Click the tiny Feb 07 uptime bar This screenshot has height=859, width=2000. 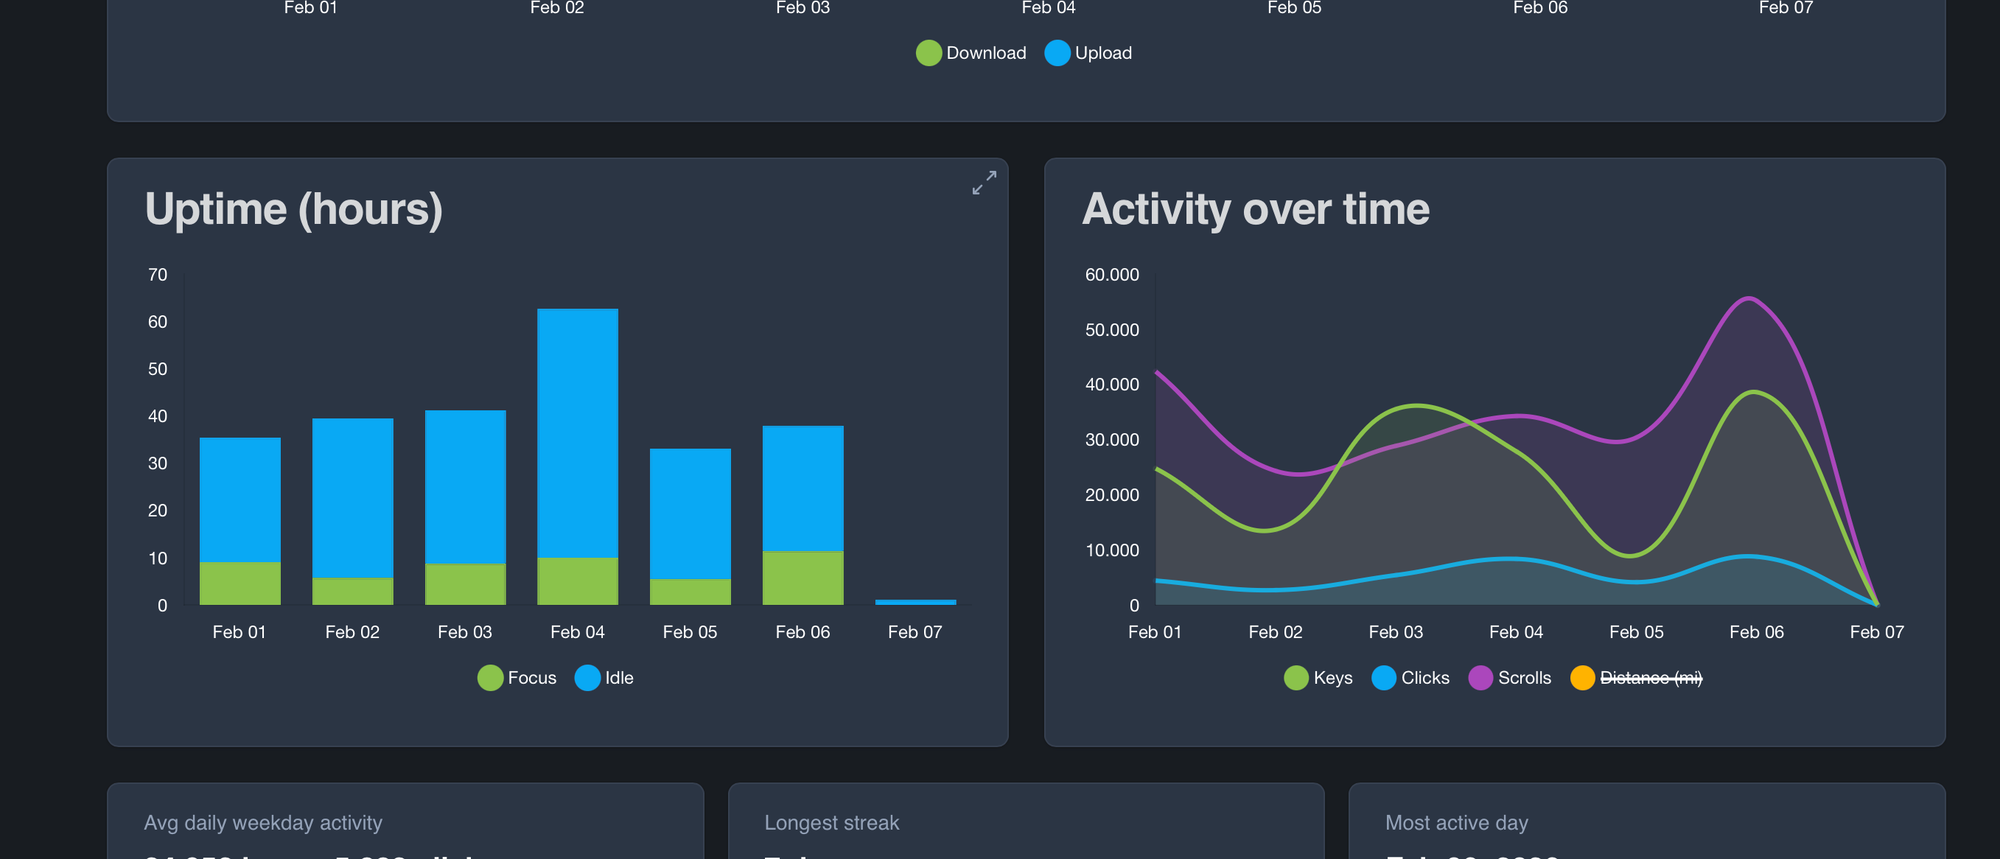[x=915, y=602]
